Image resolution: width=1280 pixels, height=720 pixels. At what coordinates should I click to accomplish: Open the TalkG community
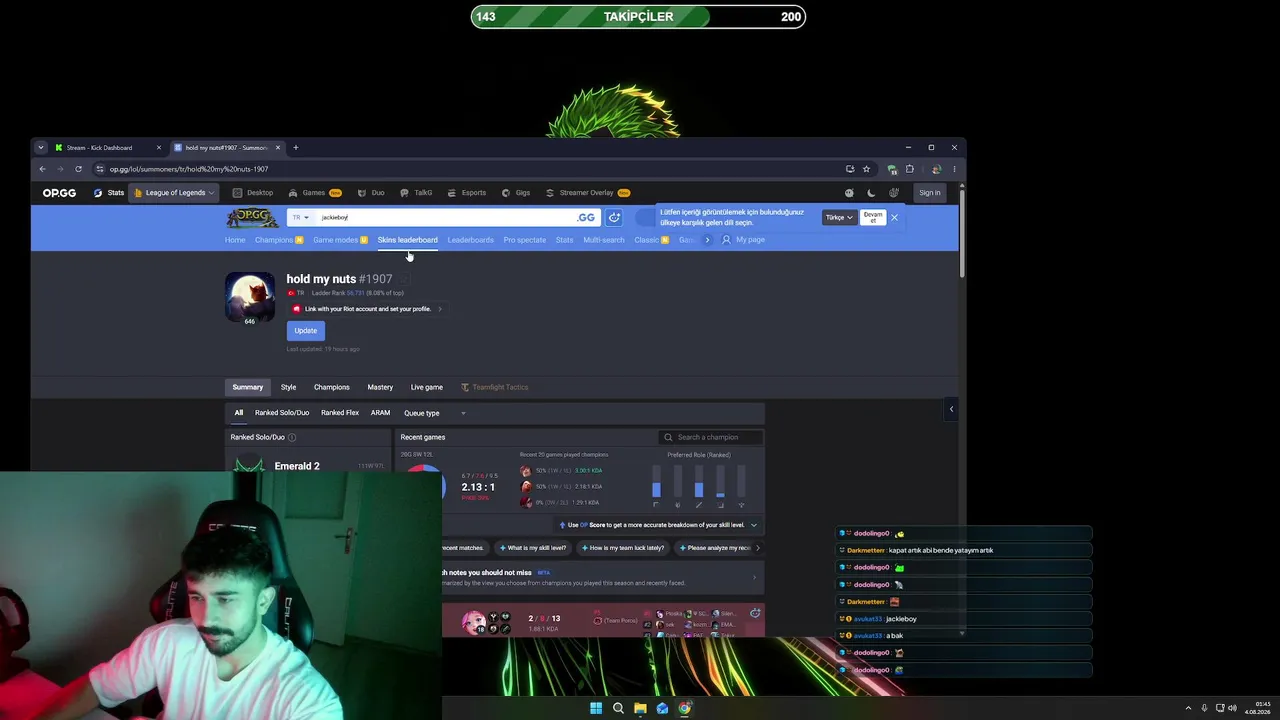point(416,193)
